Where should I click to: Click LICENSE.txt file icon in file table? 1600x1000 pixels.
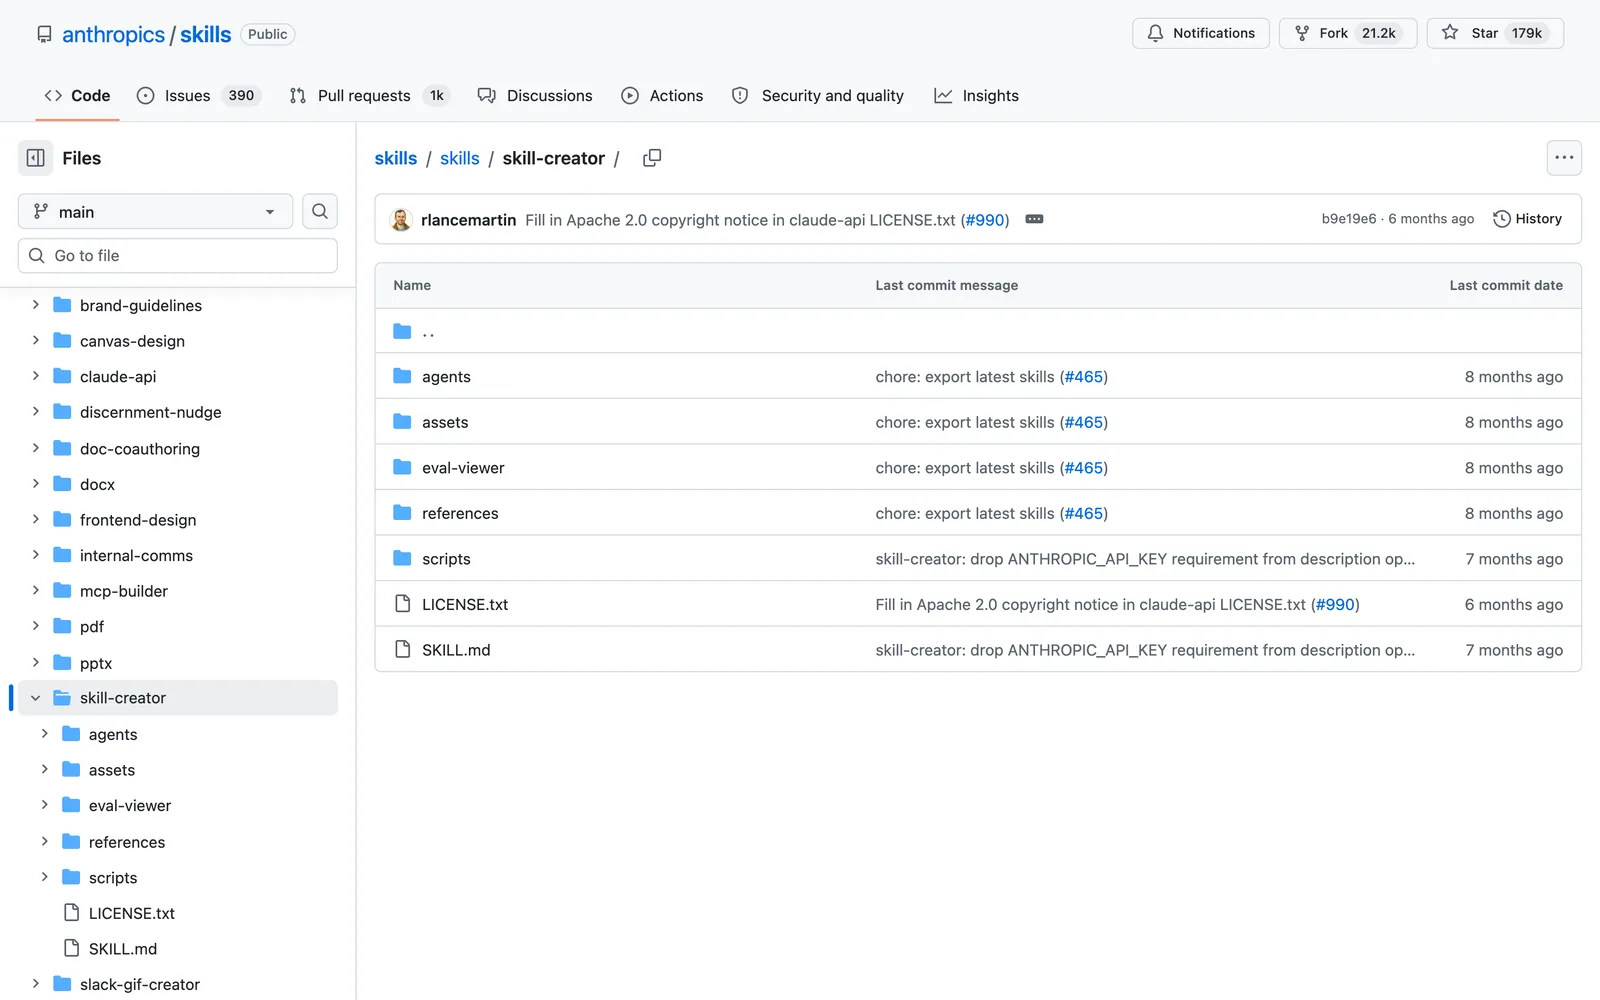[x=402, y=604]
